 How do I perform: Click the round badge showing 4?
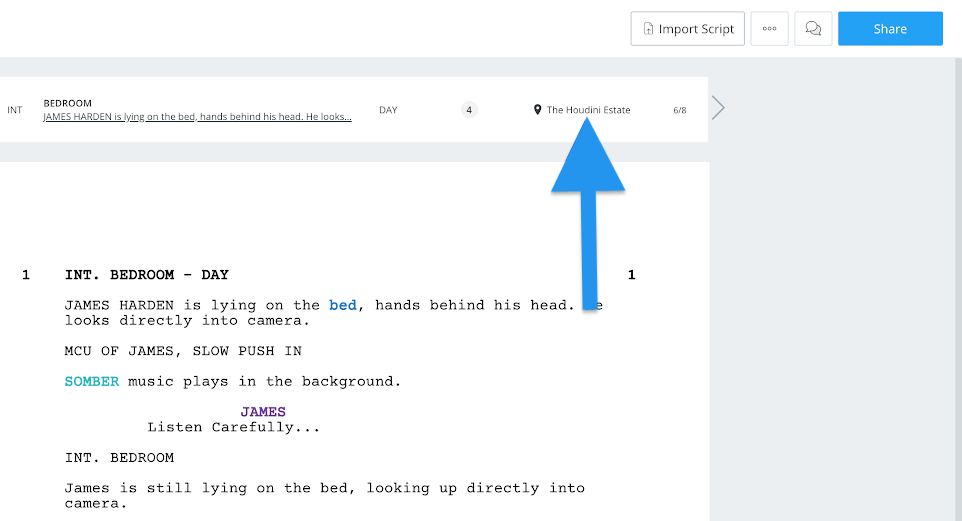(x=469, y=110)
